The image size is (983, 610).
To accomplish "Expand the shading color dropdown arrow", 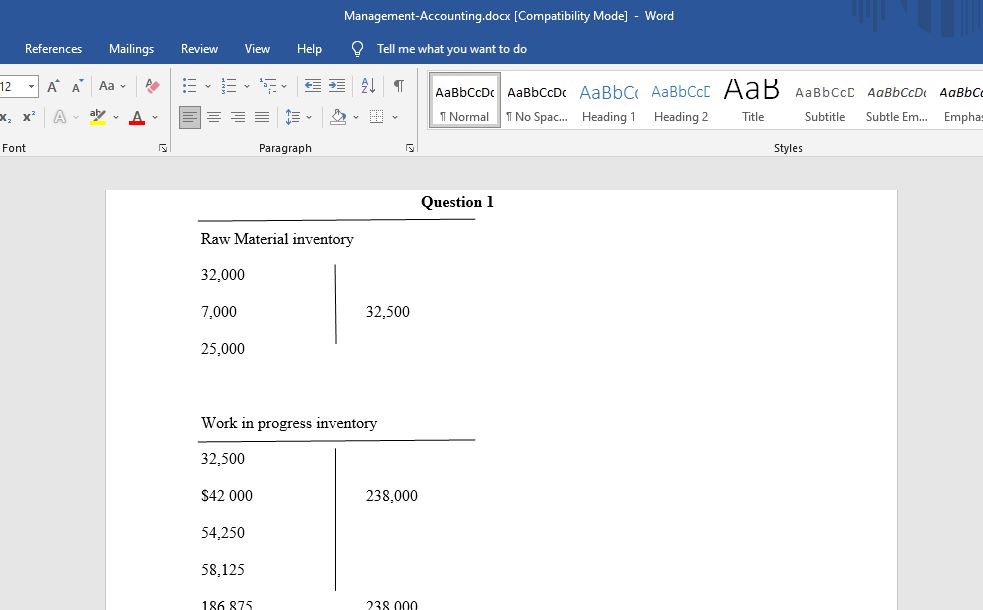I will [355, 117].
